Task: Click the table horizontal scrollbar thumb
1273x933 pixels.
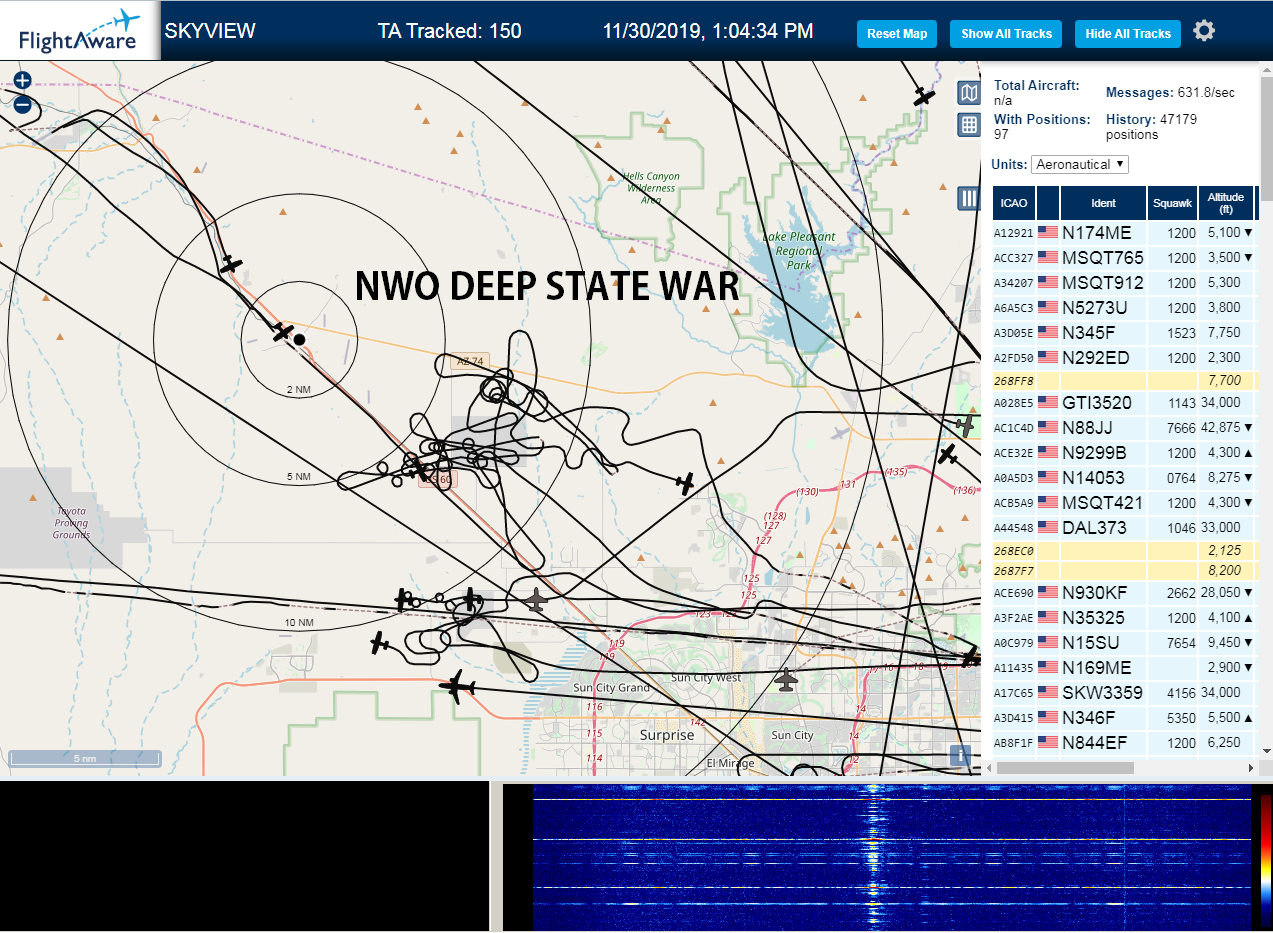Action: coord(1065,768)
